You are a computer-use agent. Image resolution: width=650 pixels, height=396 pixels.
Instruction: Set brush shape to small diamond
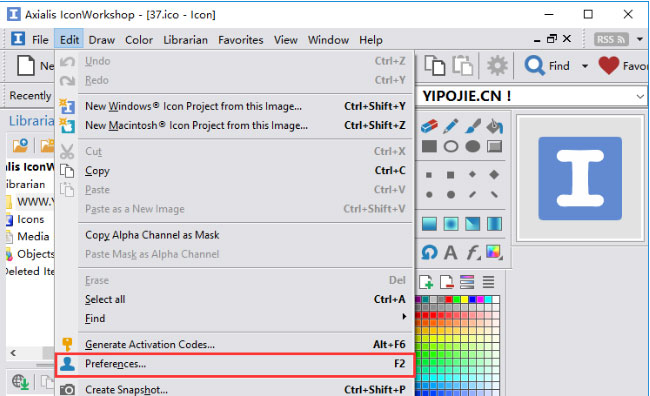pos(472,175)
